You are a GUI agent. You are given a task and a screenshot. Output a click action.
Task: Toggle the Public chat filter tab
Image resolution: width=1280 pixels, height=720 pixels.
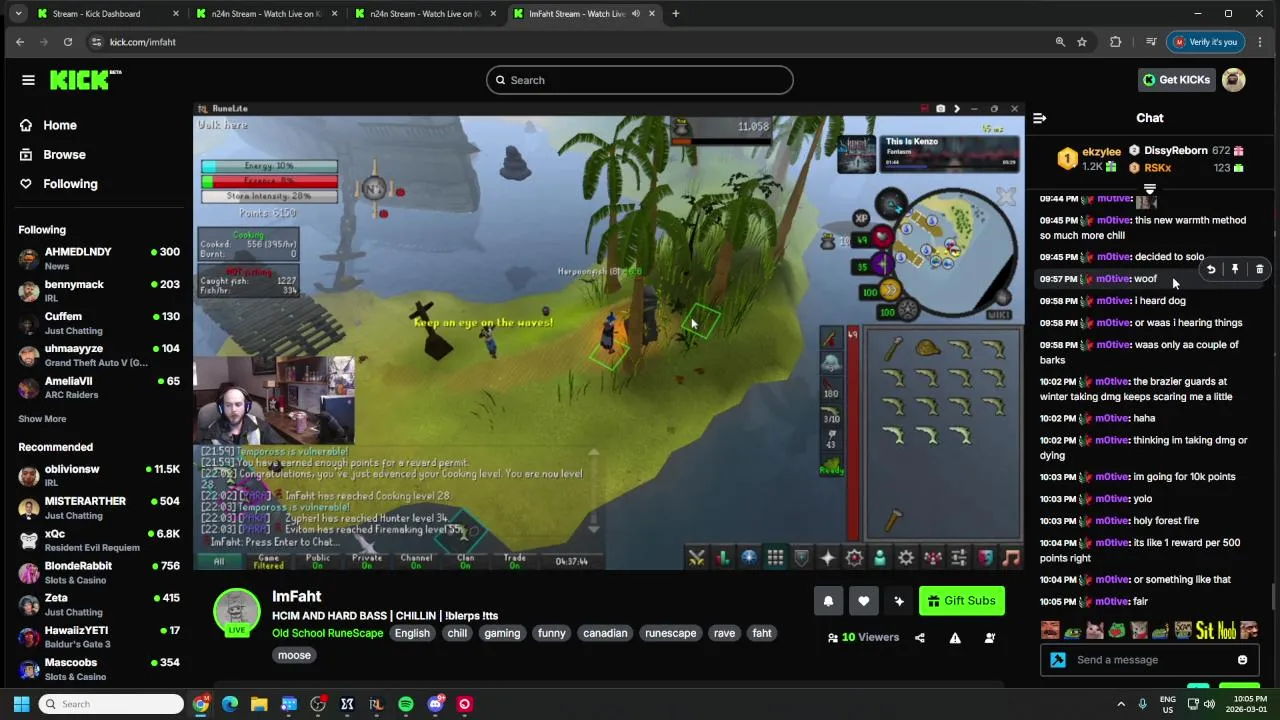[x=318, y=561]
